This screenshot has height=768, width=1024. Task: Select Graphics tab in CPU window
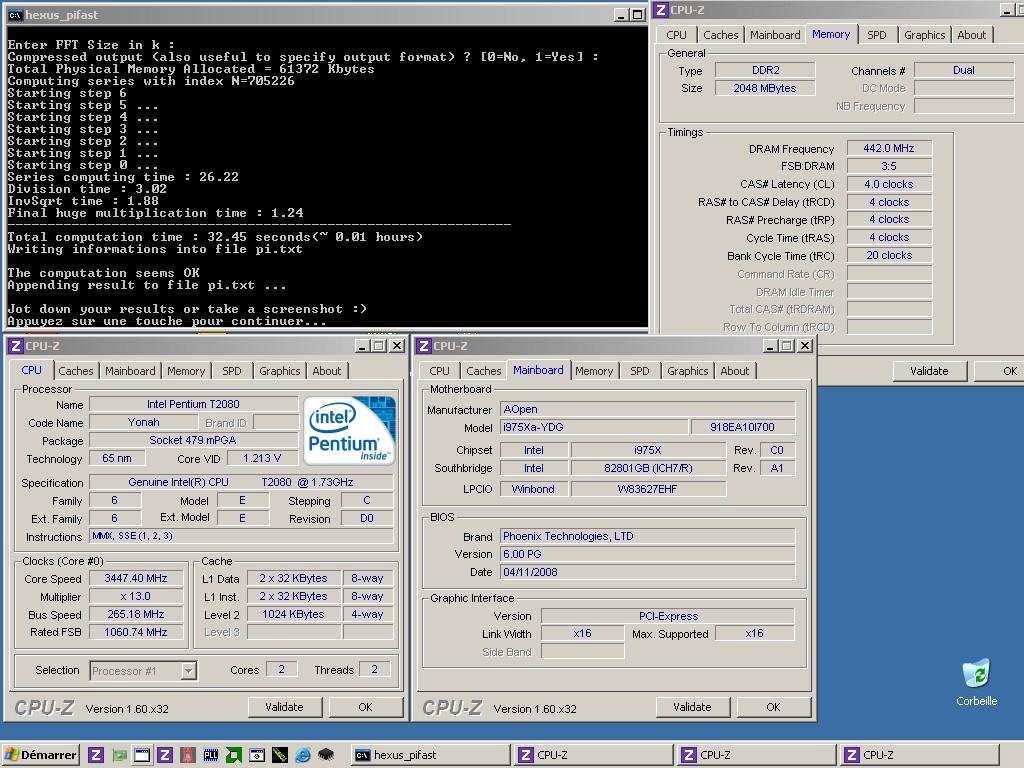(x=280, y=371)
